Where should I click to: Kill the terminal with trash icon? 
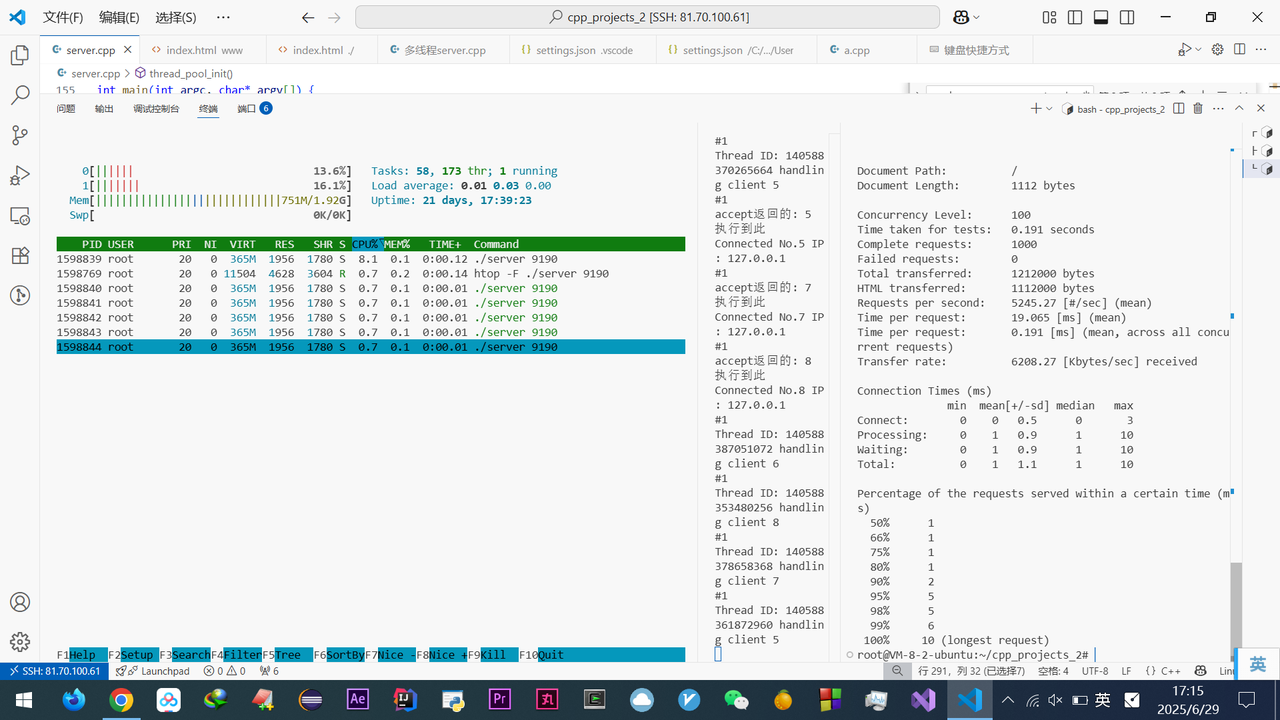(x=1198, y=109)
